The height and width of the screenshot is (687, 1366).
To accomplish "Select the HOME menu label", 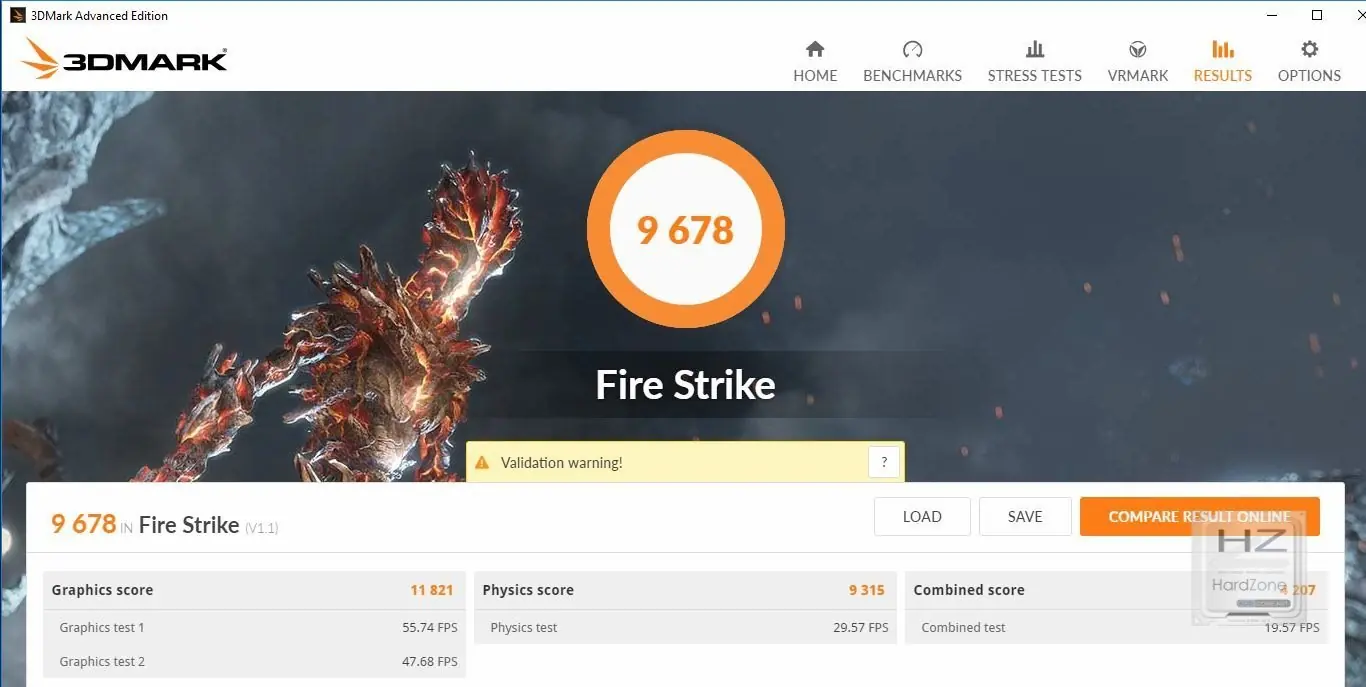I will (x=815, y=76).
